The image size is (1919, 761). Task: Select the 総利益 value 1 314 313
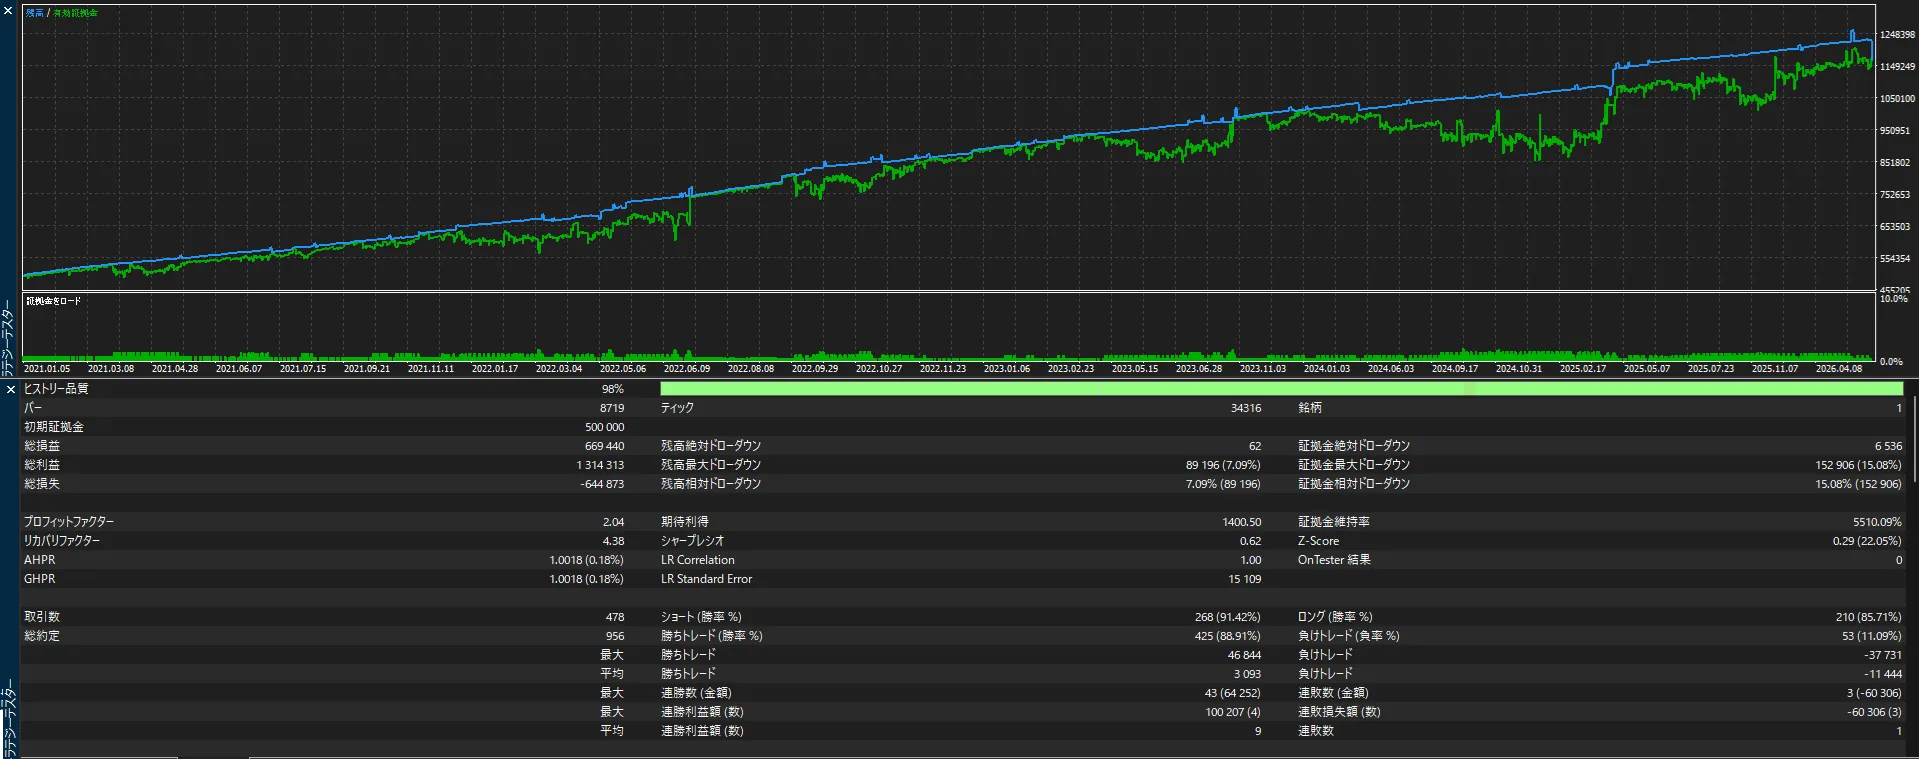coord(600,465)
